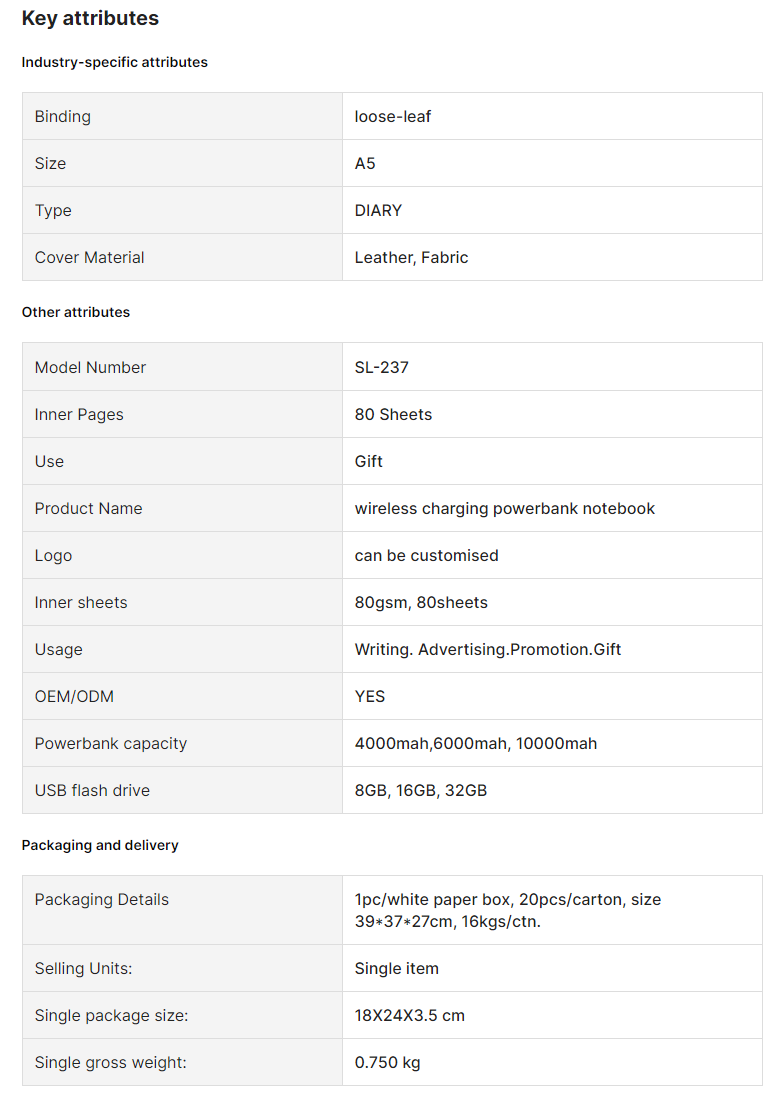
Task: Select the OEM/ODM label cell
Action: pyautogui.click(x=183, y=696)
